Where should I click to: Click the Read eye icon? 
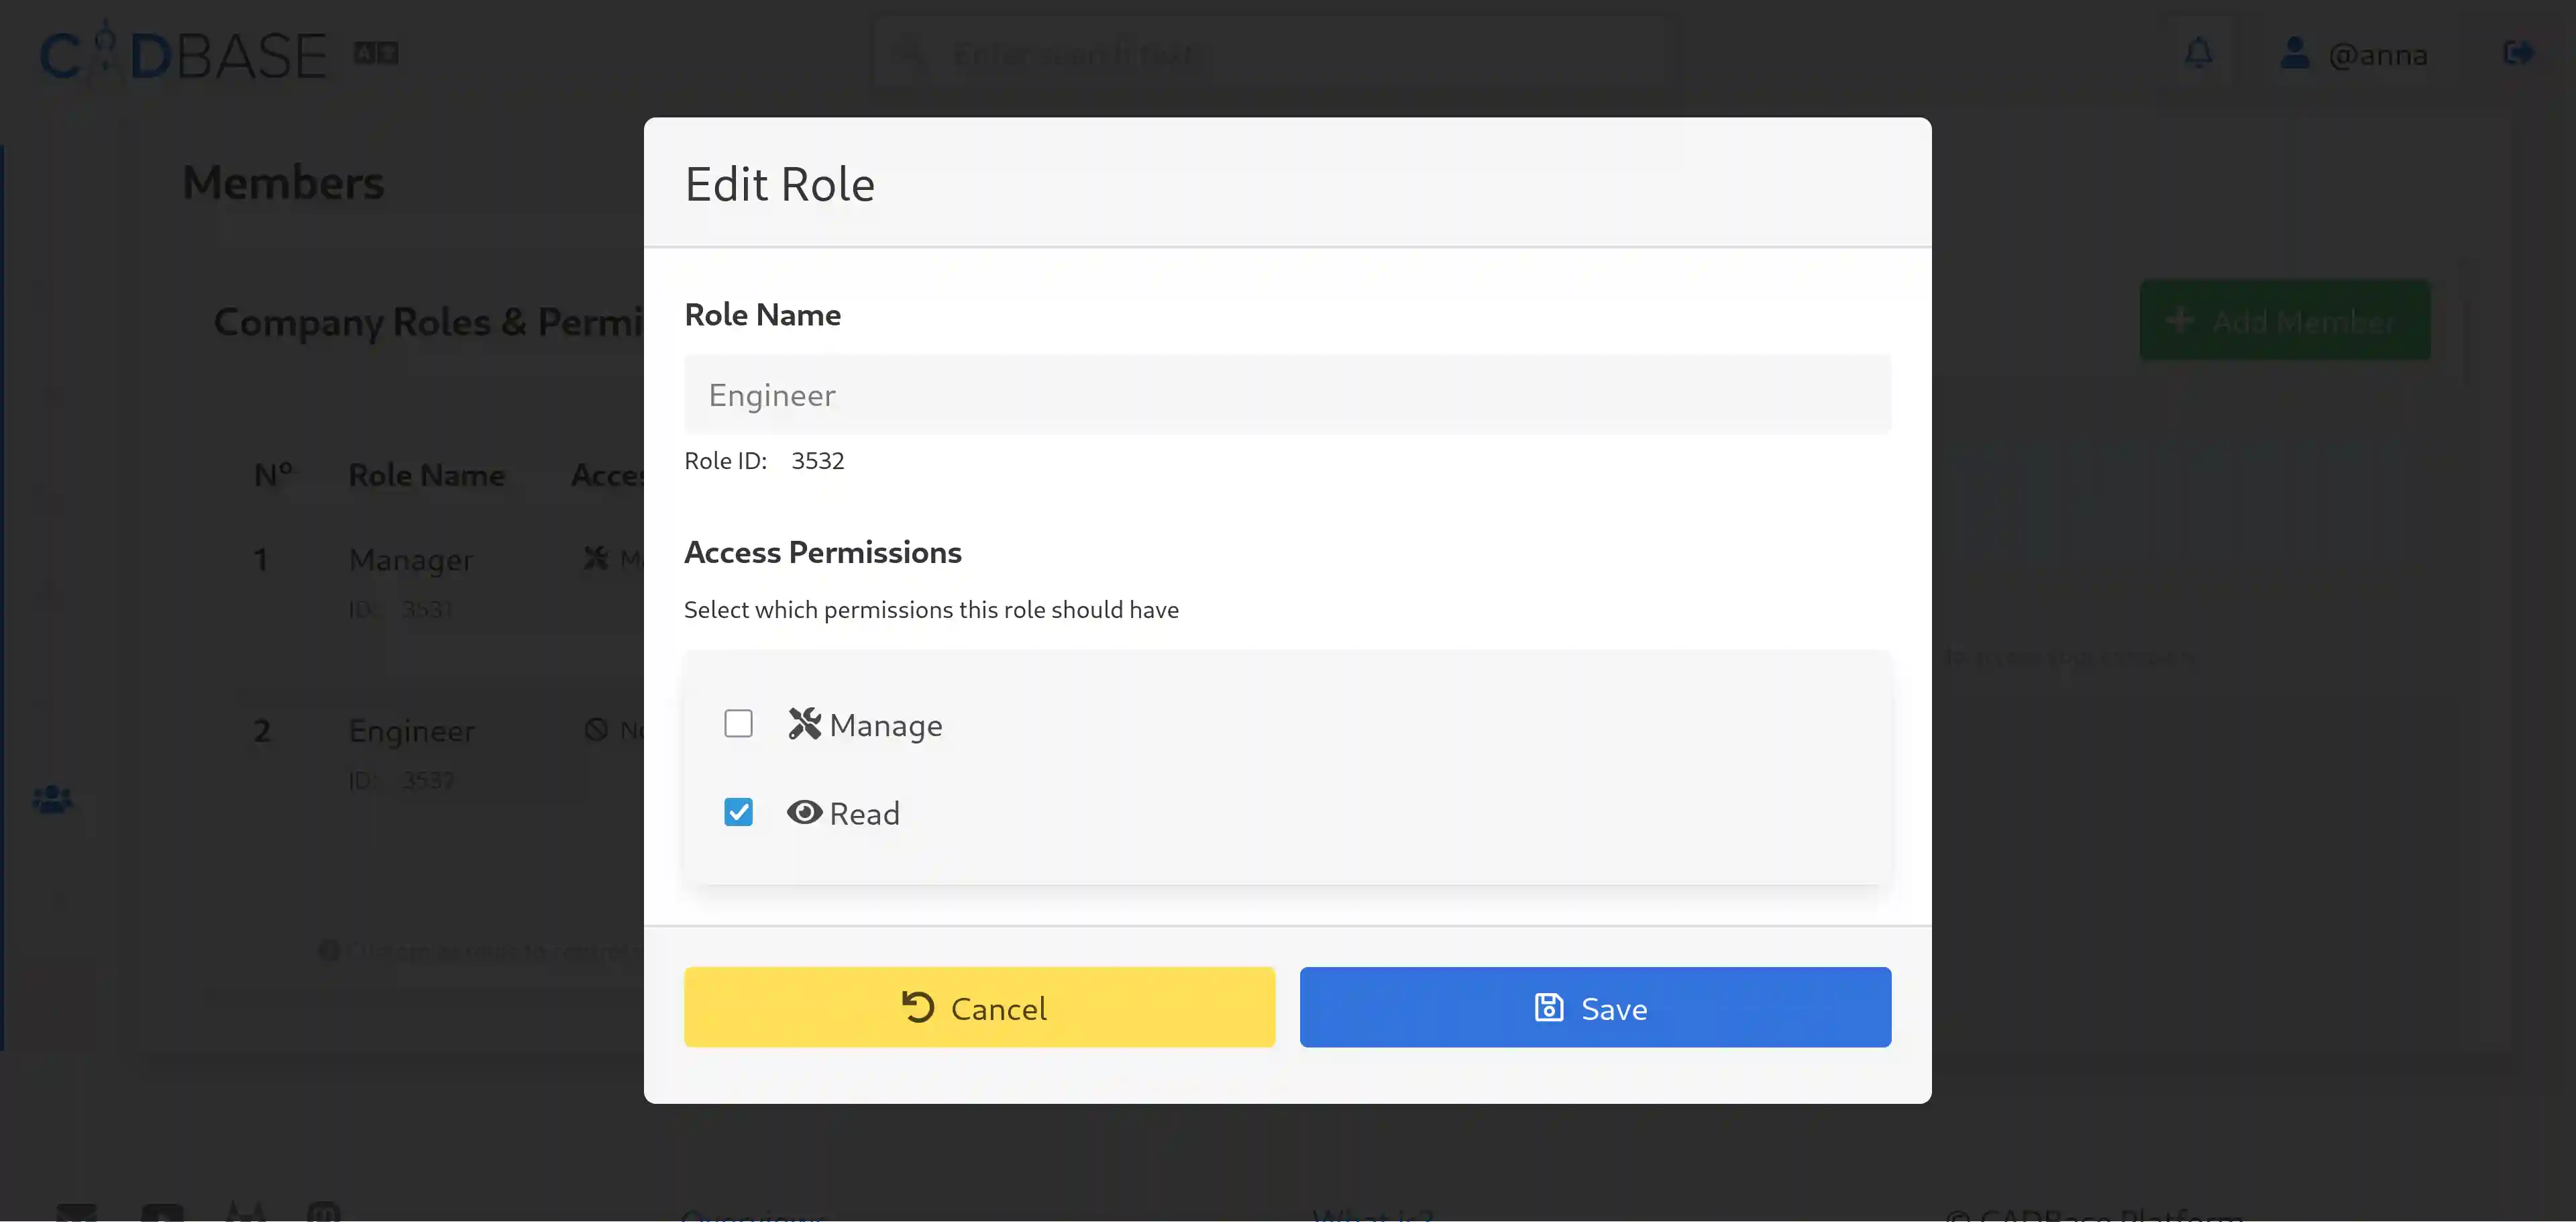[x=804, y=812]
